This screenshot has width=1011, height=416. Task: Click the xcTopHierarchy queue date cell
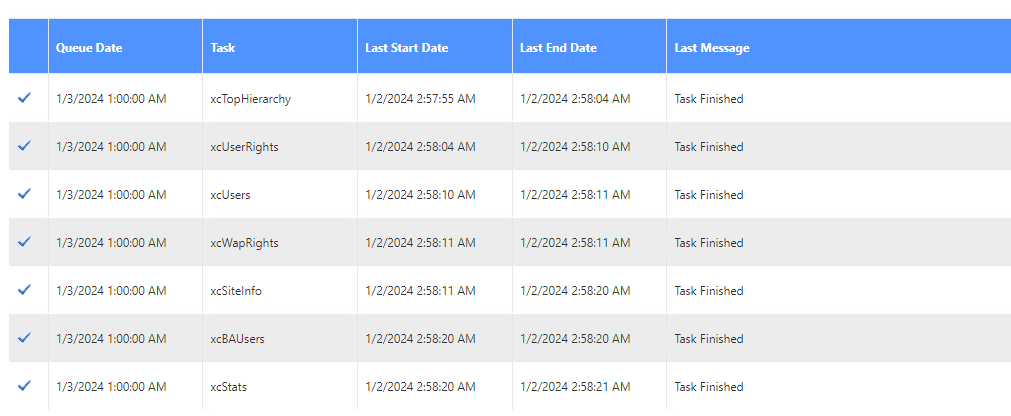tap(111, 99)
